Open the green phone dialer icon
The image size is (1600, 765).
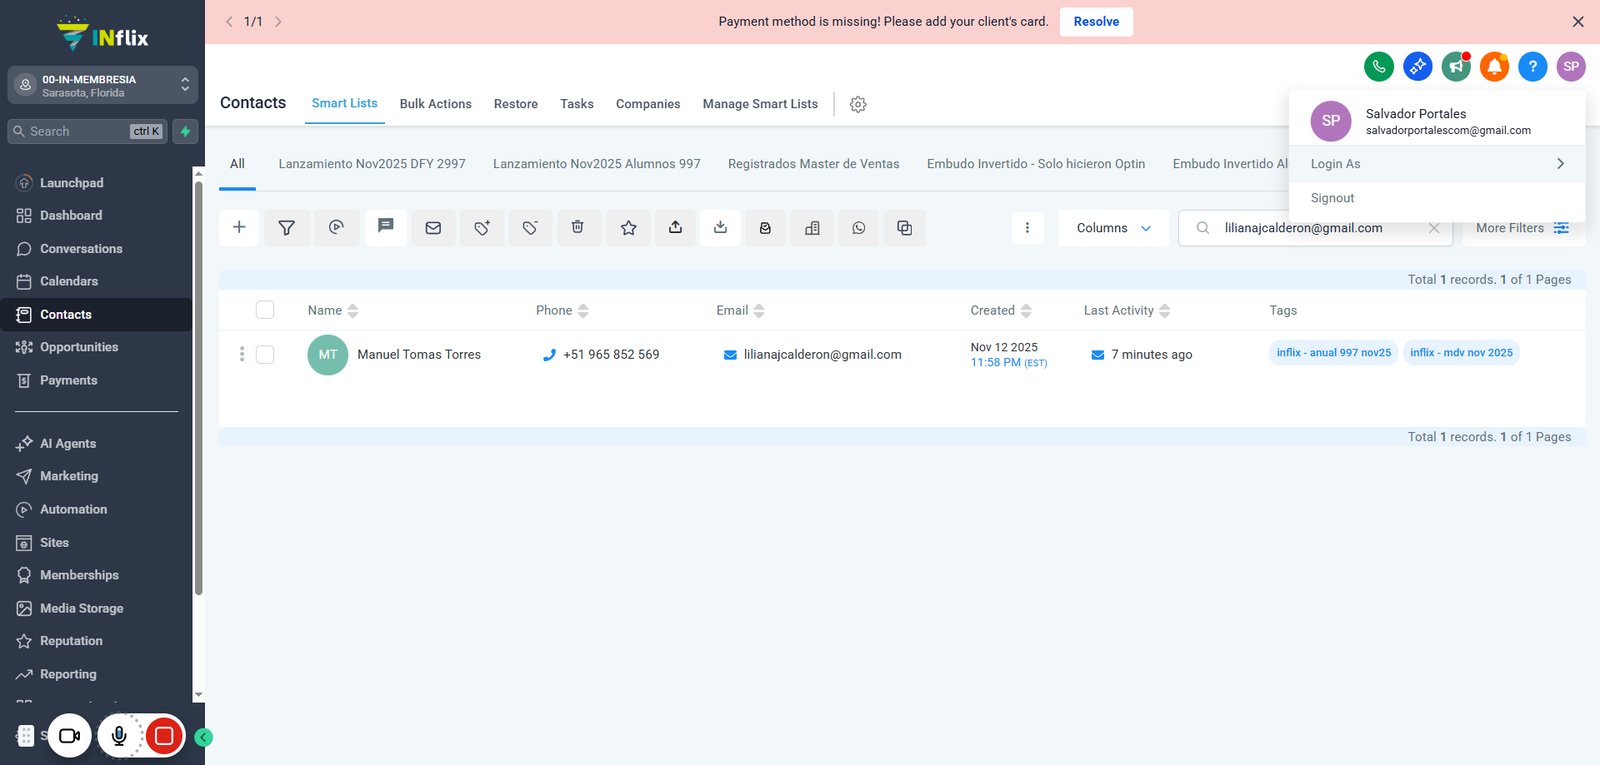(x=1379, y=67)
